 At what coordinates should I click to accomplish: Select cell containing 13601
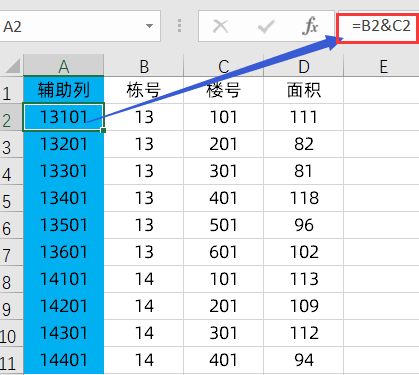tap(64, 252)
